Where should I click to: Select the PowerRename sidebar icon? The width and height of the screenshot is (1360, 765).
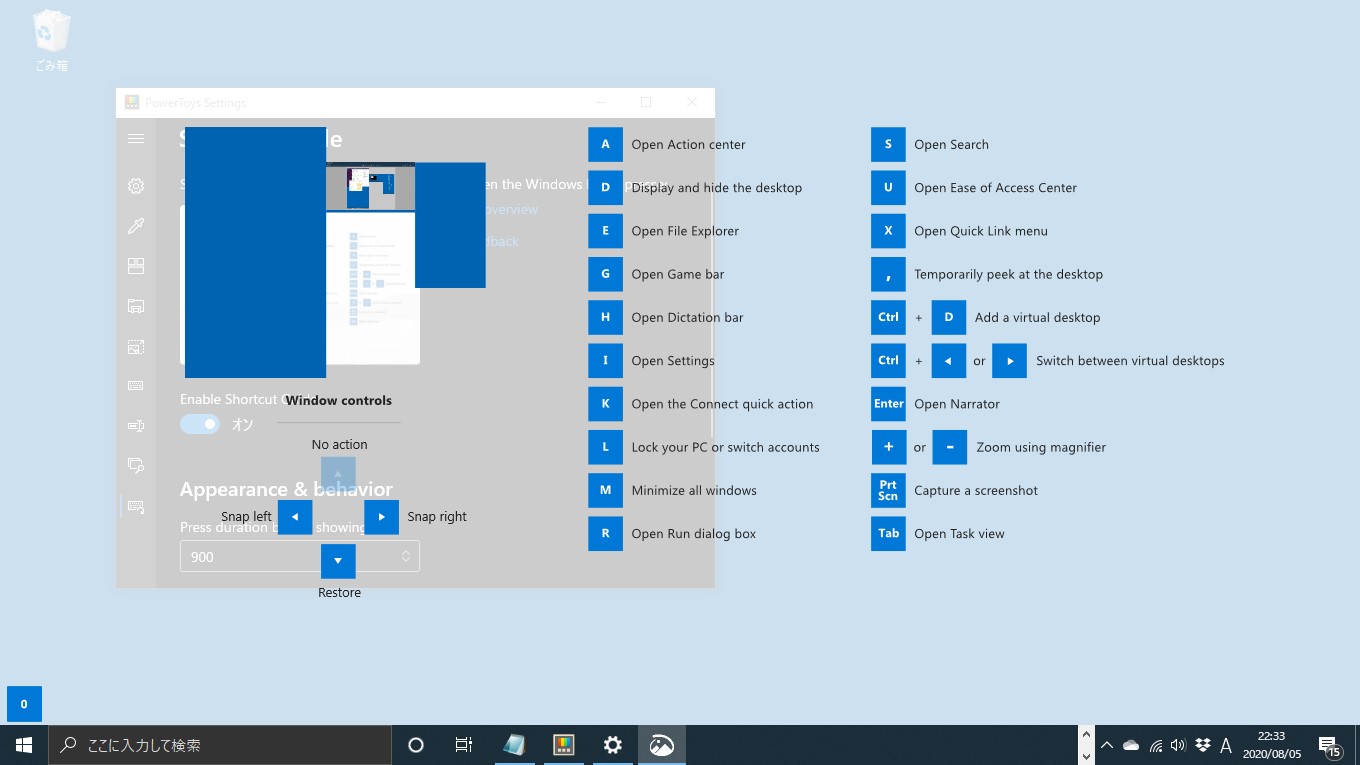[136, 425]
